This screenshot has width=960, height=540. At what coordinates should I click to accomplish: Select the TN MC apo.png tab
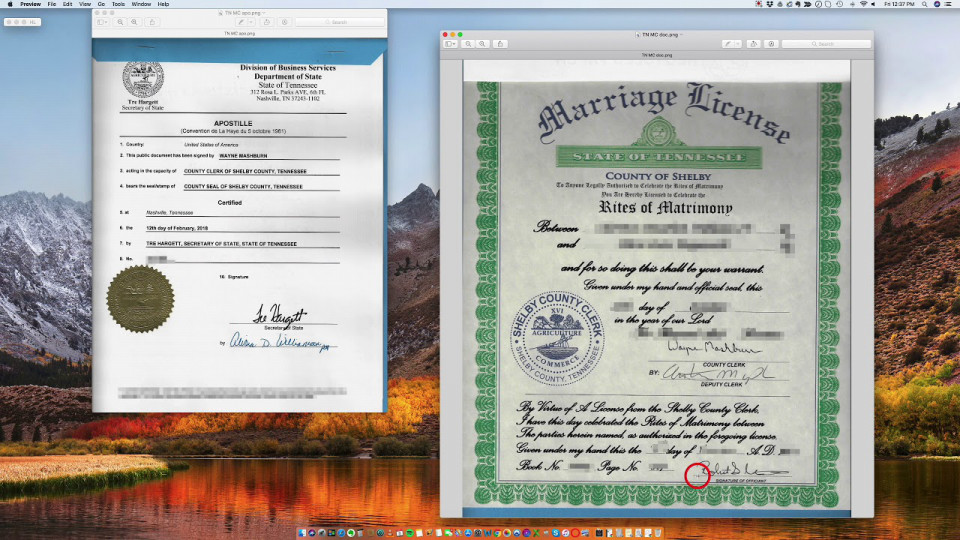239,33
